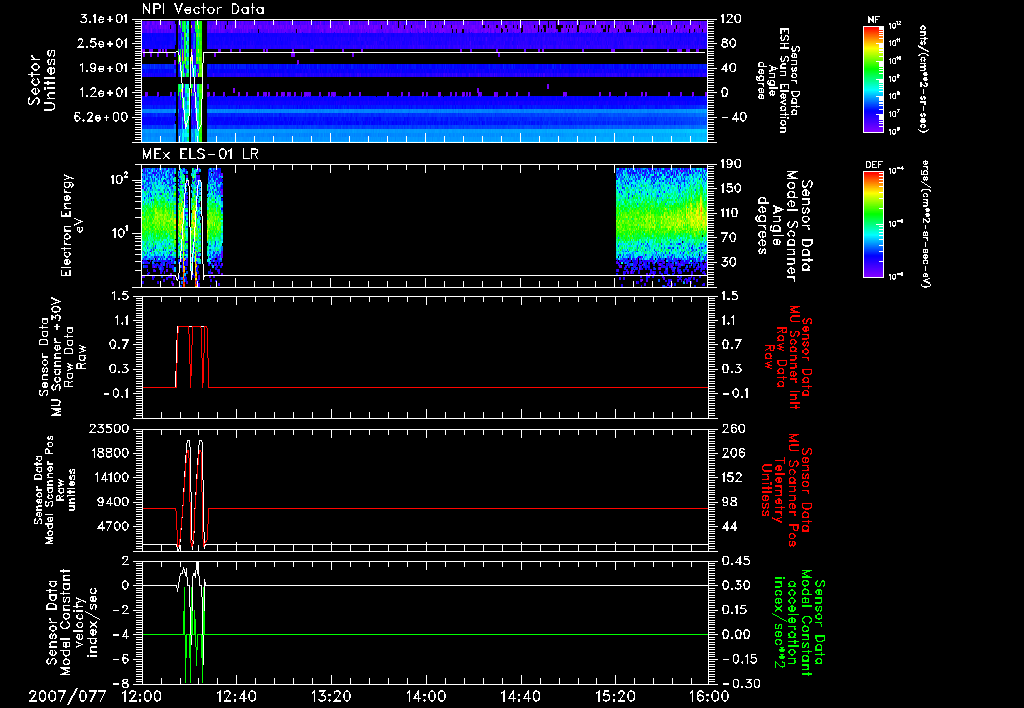Click the "152" telemetry tick label

tap(731, 477)
